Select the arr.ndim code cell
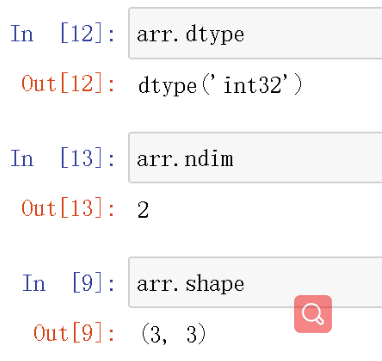 click(x=255, y=158)
